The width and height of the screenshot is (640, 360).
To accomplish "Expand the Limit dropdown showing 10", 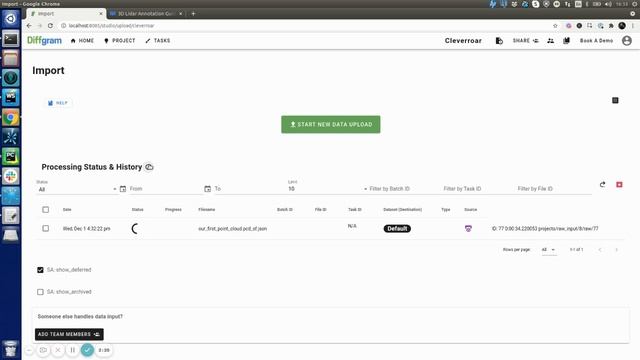I will pos(327,189).
